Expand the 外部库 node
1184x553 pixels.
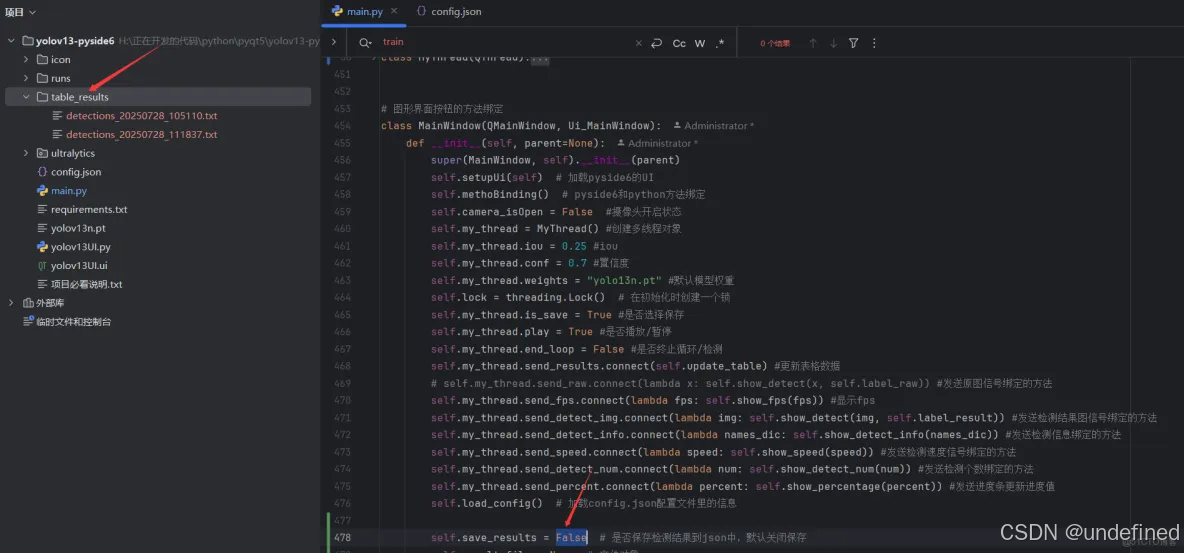tap(11, 303)
